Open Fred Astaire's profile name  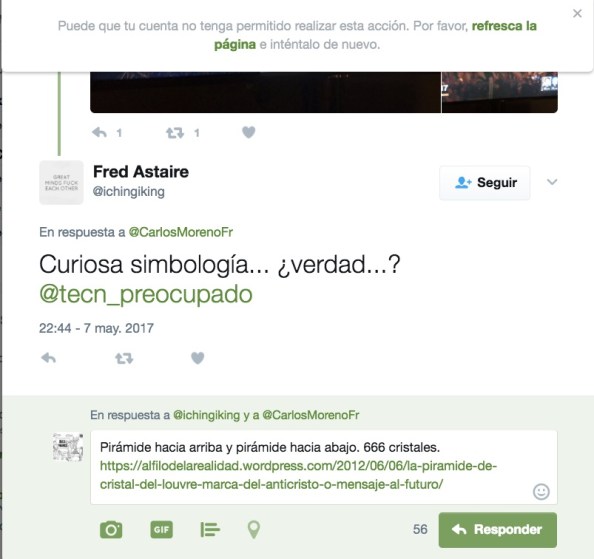141,172
